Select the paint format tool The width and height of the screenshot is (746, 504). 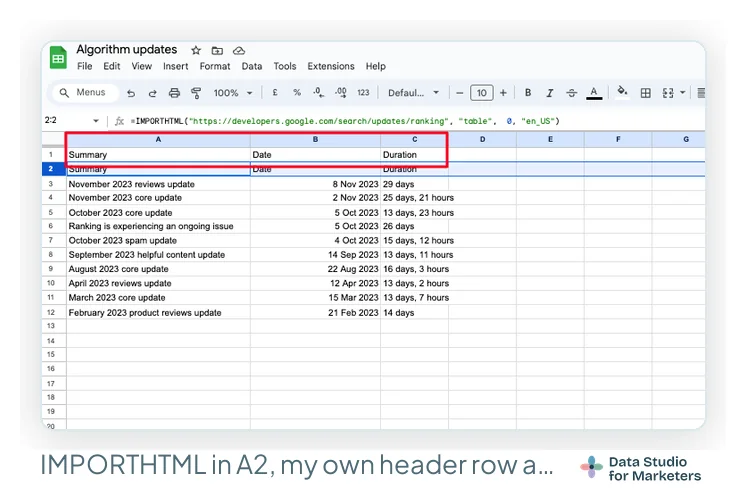196,93
